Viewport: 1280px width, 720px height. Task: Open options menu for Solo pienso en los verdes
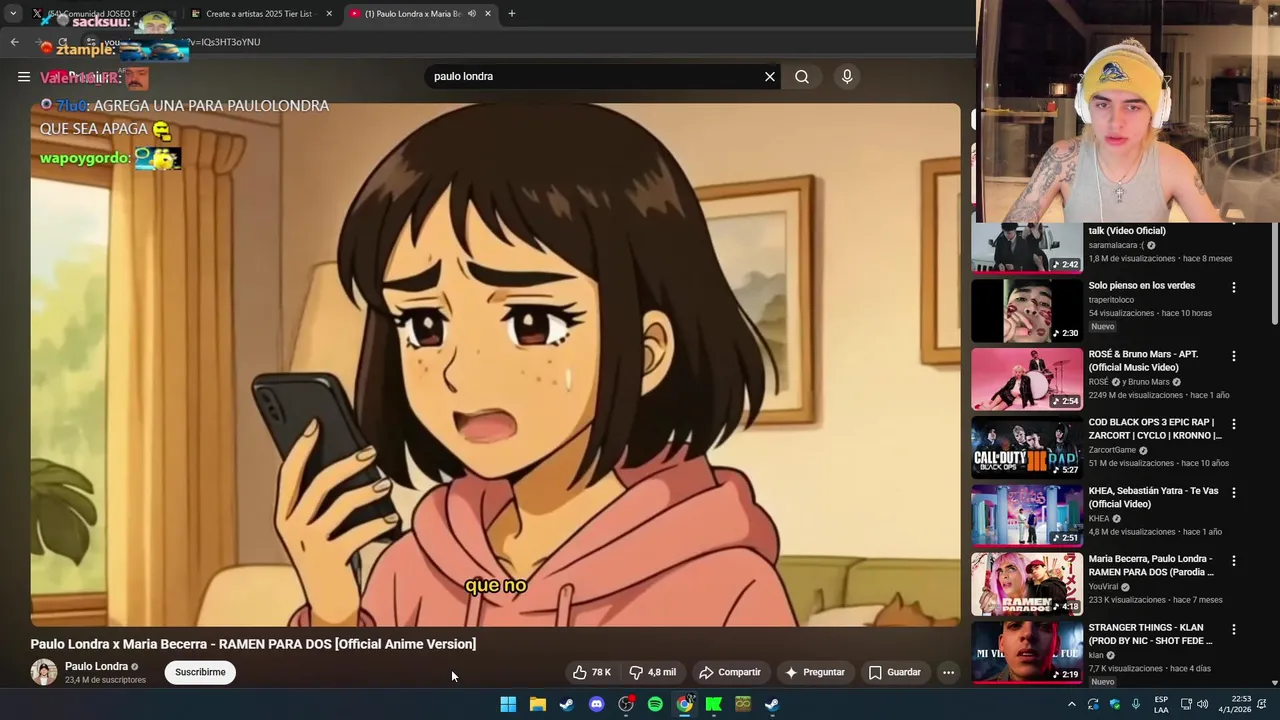1233,287
